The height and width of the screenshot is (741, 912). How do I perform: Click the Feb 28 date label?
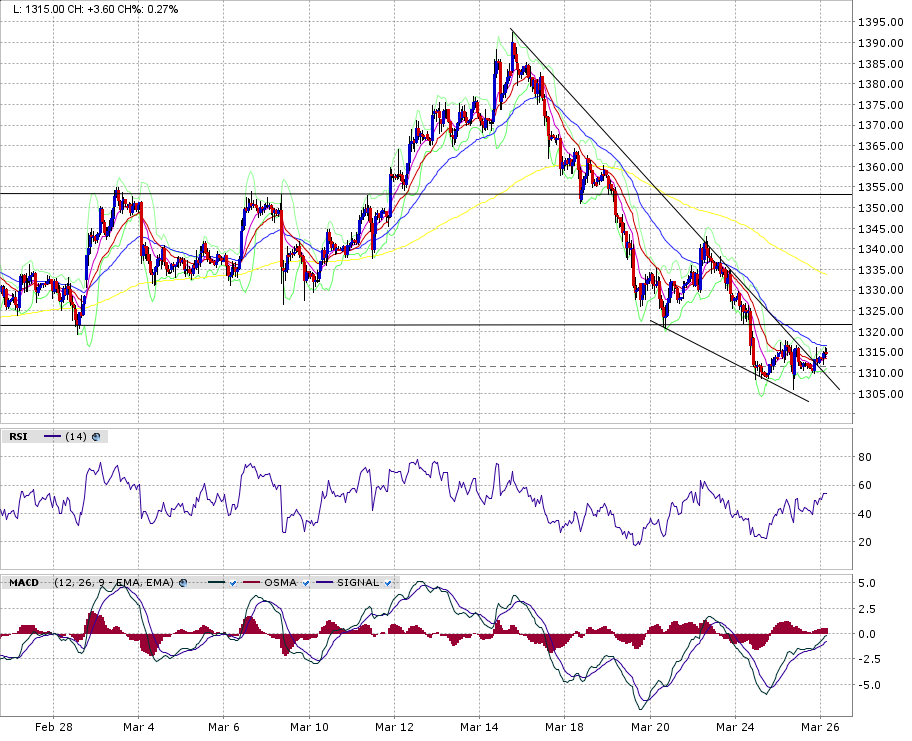pyautogui.click(x=52, y=726)
